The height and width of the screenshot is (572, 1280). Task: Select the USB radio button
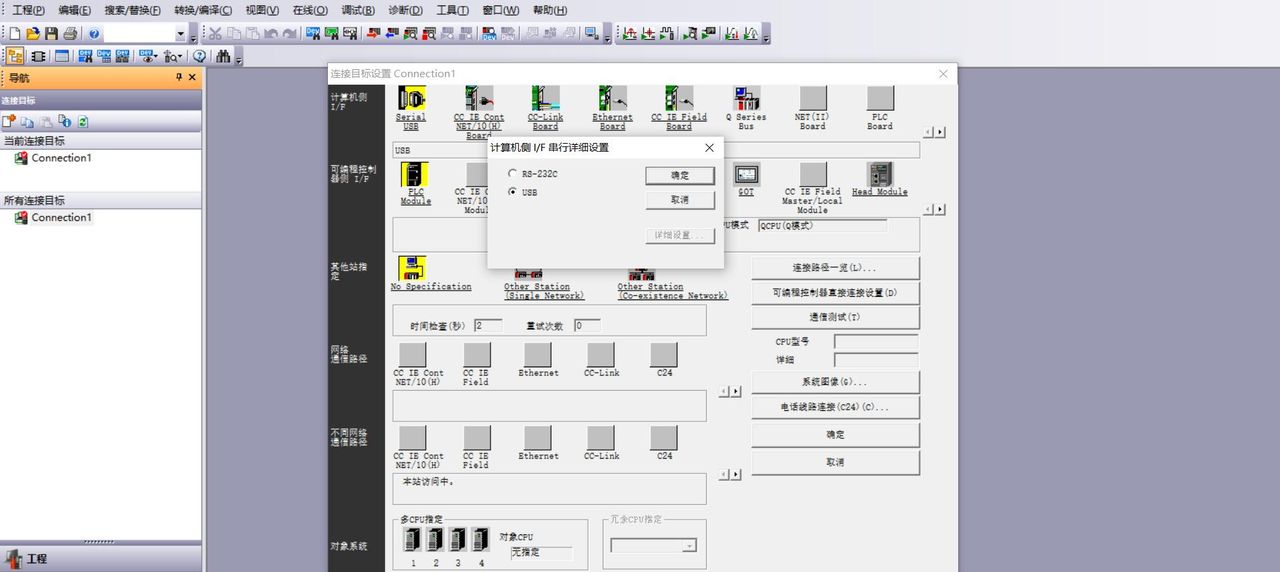tap(513, 192)
